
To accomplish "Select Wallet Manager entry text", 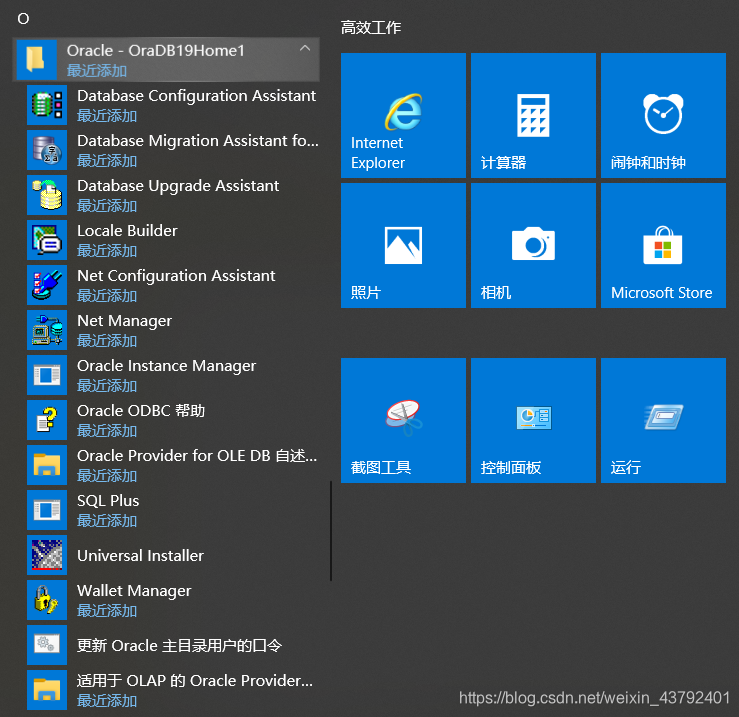I will tap(134, 591).
